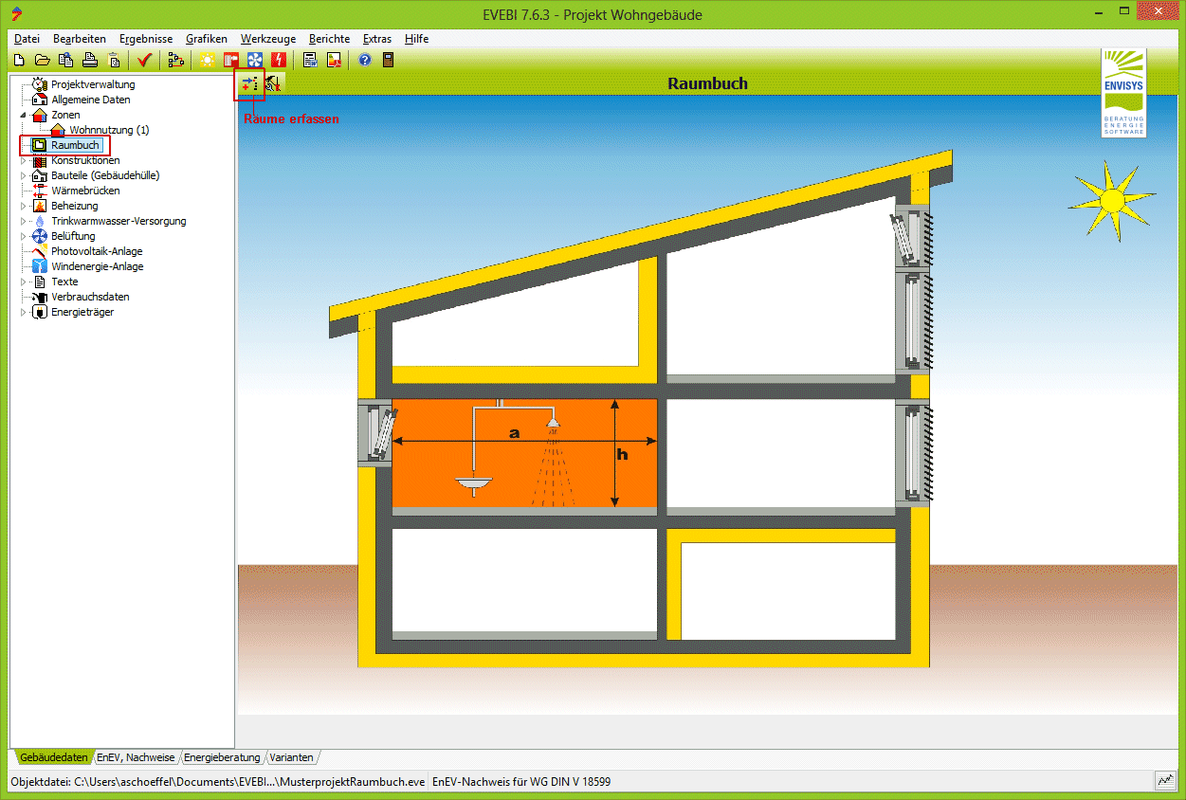The image size is (1186, 800).
Task: Open the Berichte menu
Action: pos(329,39)
